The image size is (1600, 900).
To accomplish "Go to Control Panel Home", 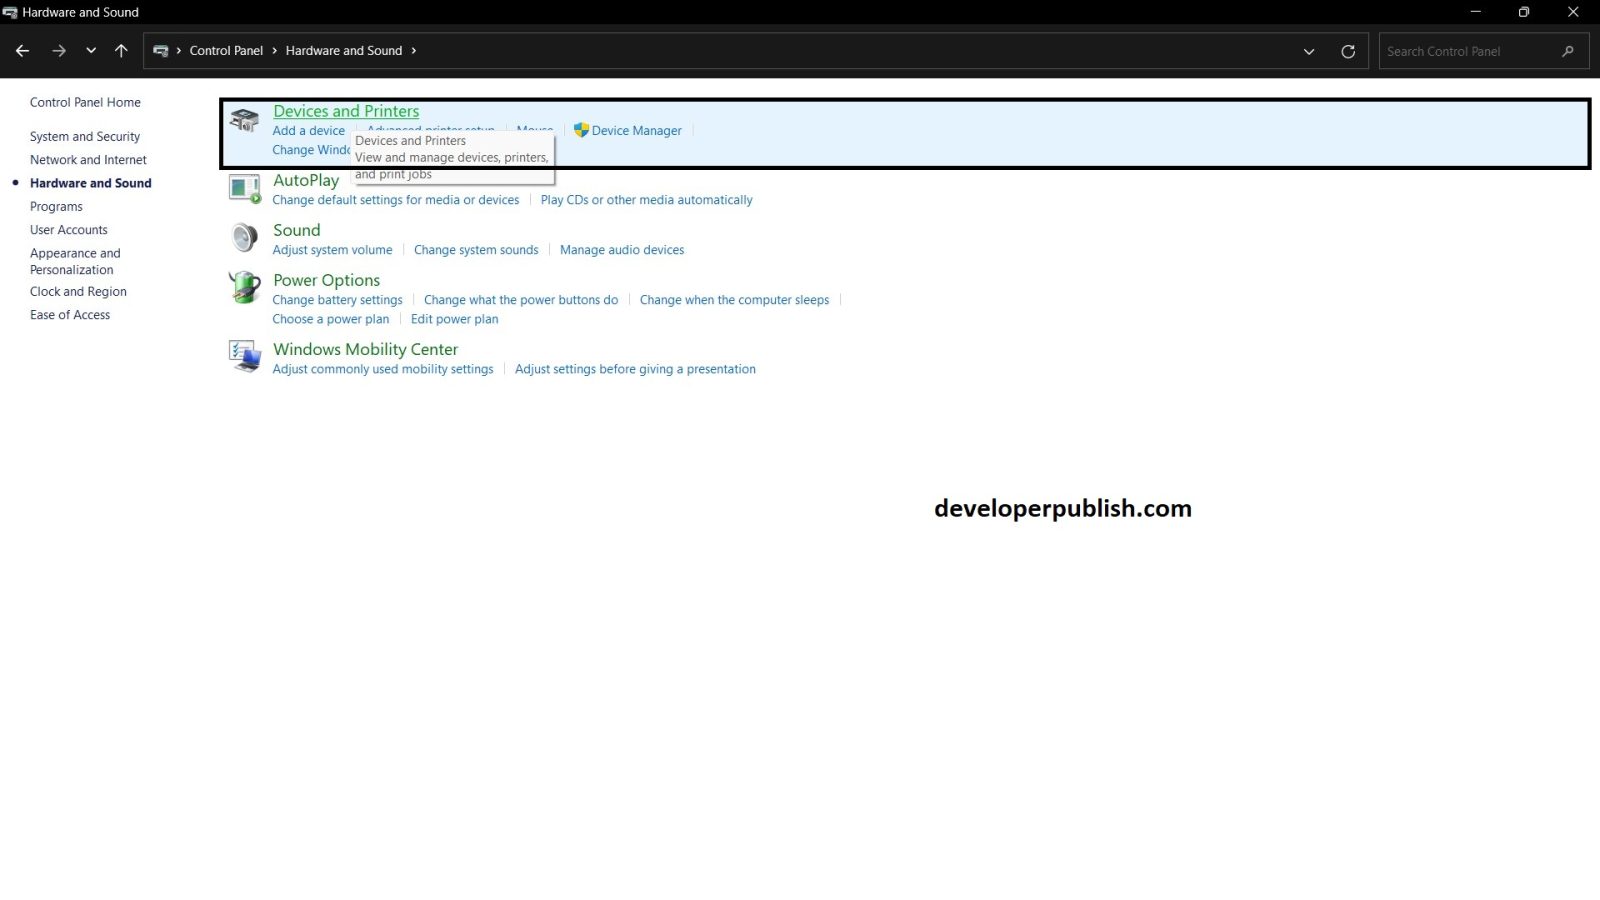I will click(85, 102).
